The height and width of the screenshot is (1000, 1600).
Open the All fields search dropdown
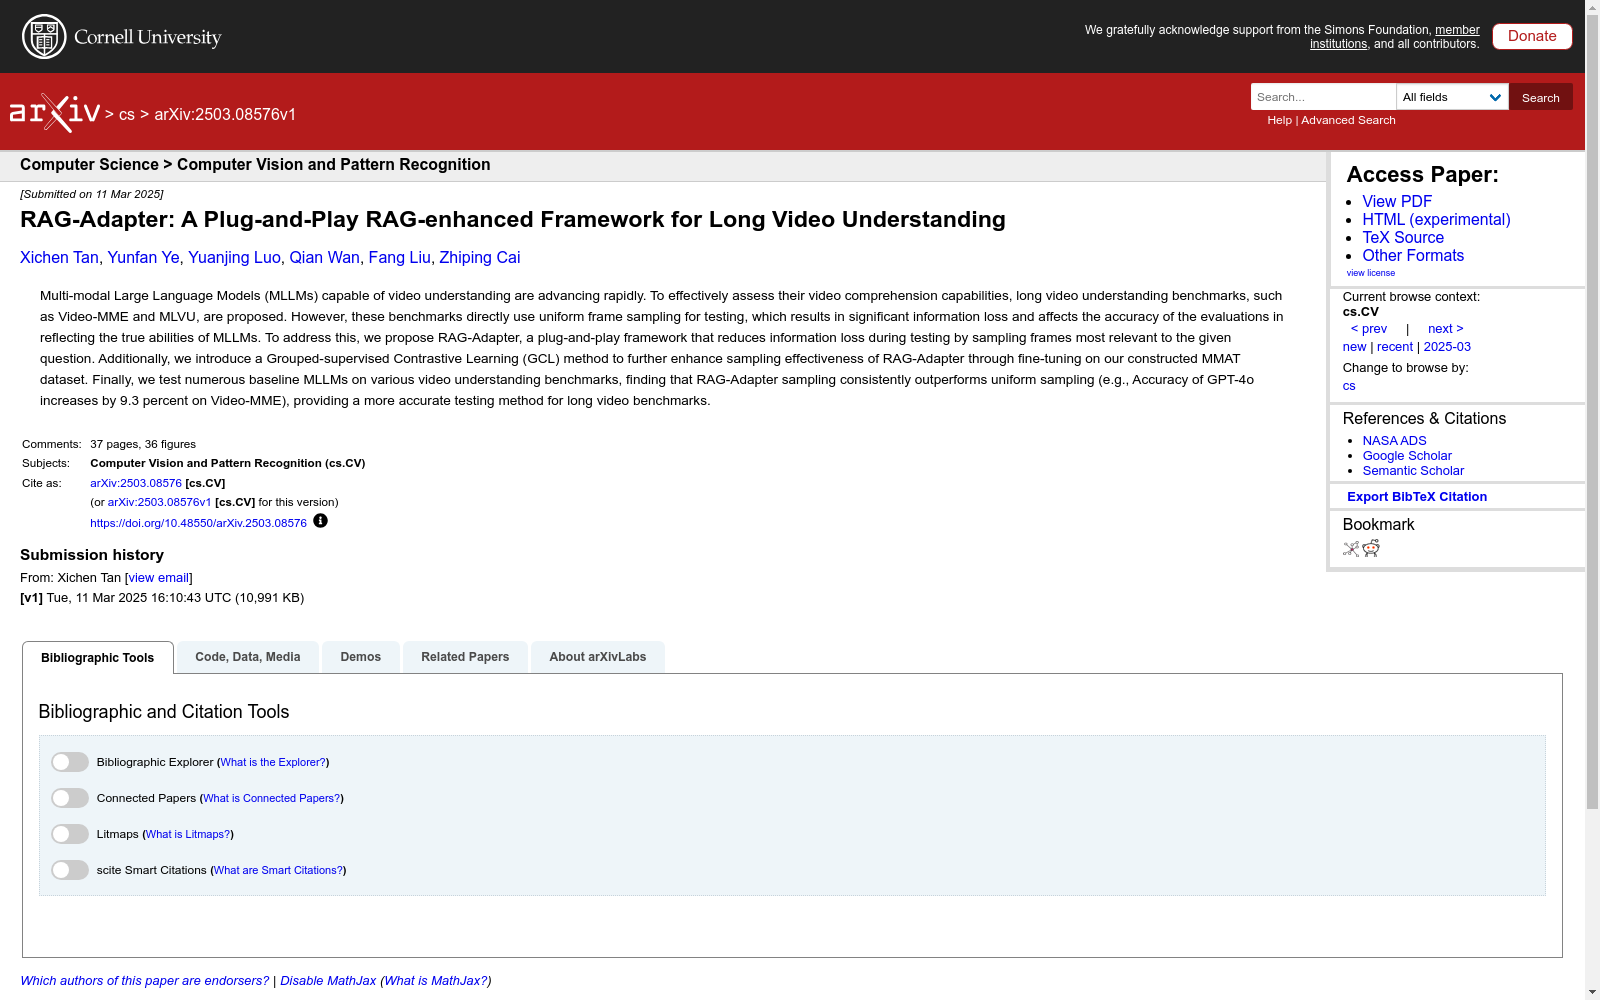pyautogui.click(x=1452, y=97)
